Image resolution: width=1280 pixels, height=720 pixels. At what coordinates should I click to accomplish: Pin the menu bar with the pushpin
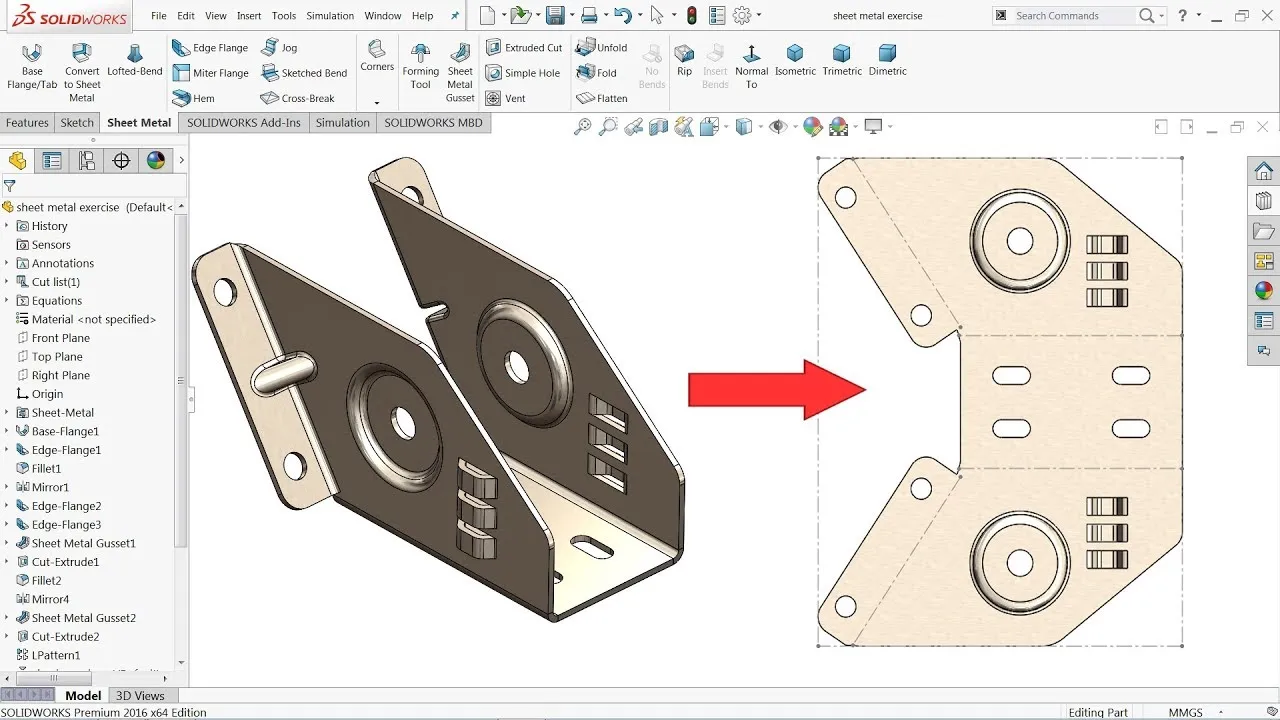[x=453, y=15]
